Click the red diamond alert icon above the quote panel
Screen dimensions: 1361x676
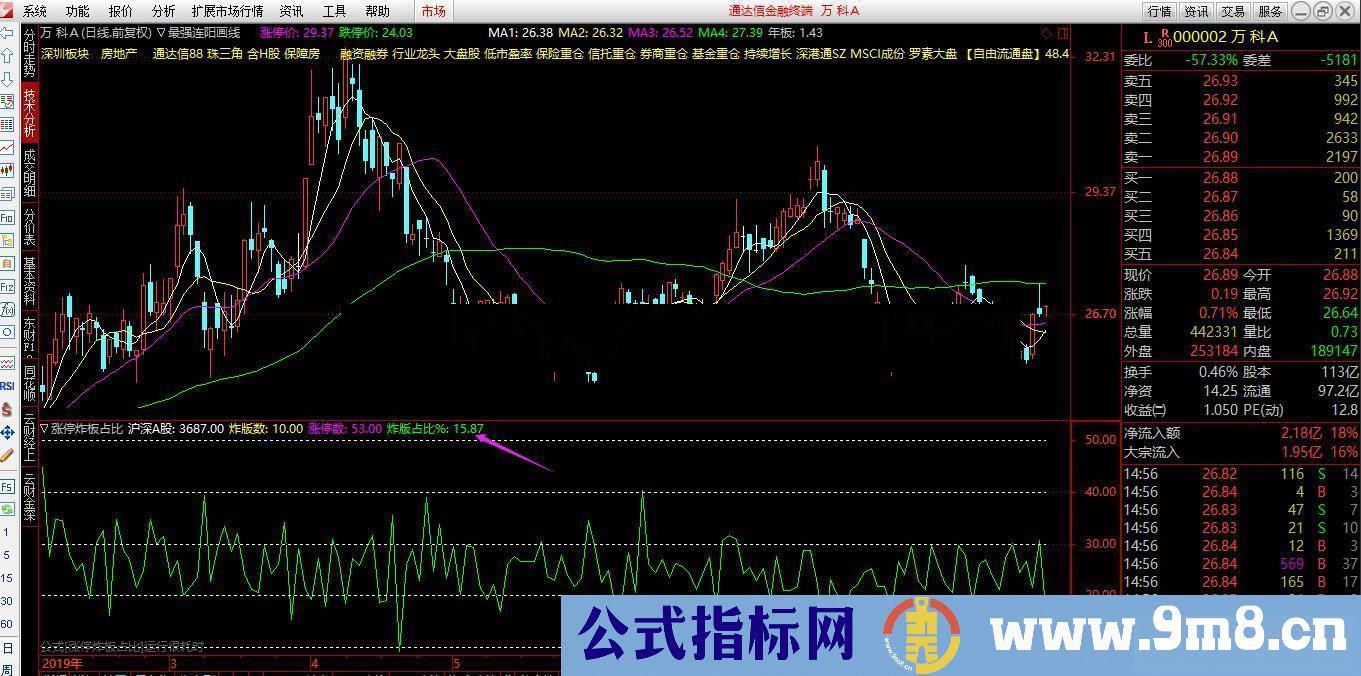pos(1045,33)
